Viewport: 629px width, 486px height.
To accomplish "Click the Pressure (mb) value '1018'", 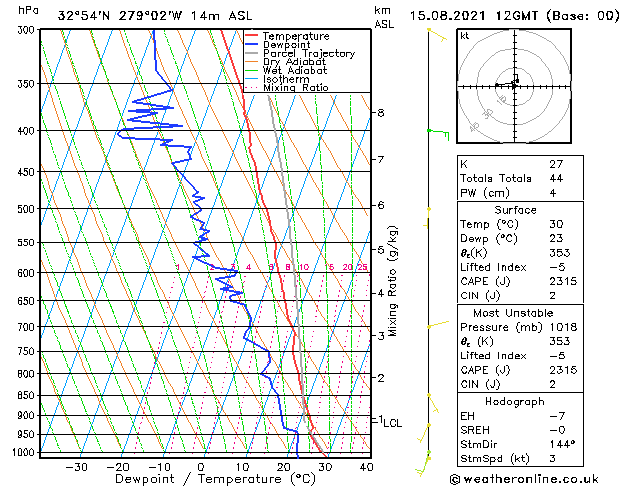I will click(564, 327).
